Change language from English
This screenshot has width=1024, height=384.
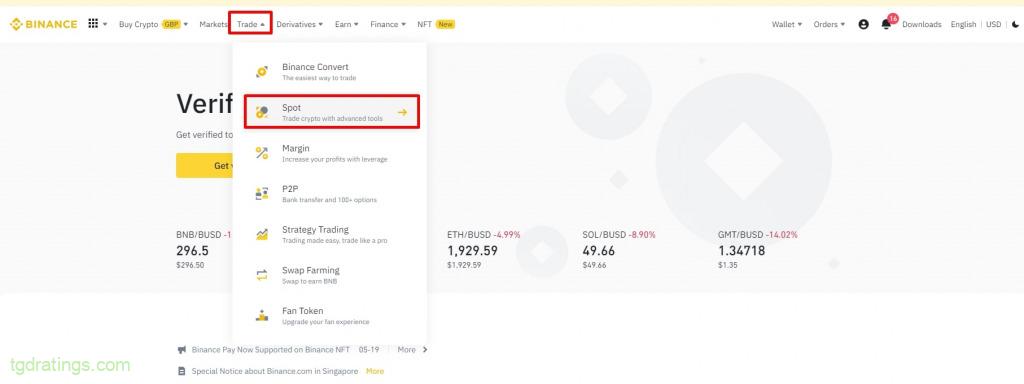click(x=963, y=24)
